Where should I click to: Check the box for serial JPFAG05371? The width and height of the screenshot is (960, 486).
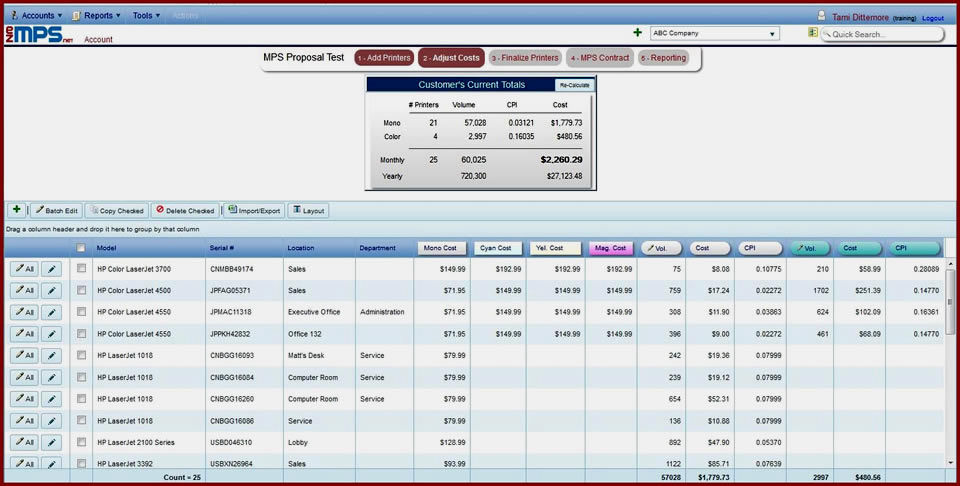point(81,290)
